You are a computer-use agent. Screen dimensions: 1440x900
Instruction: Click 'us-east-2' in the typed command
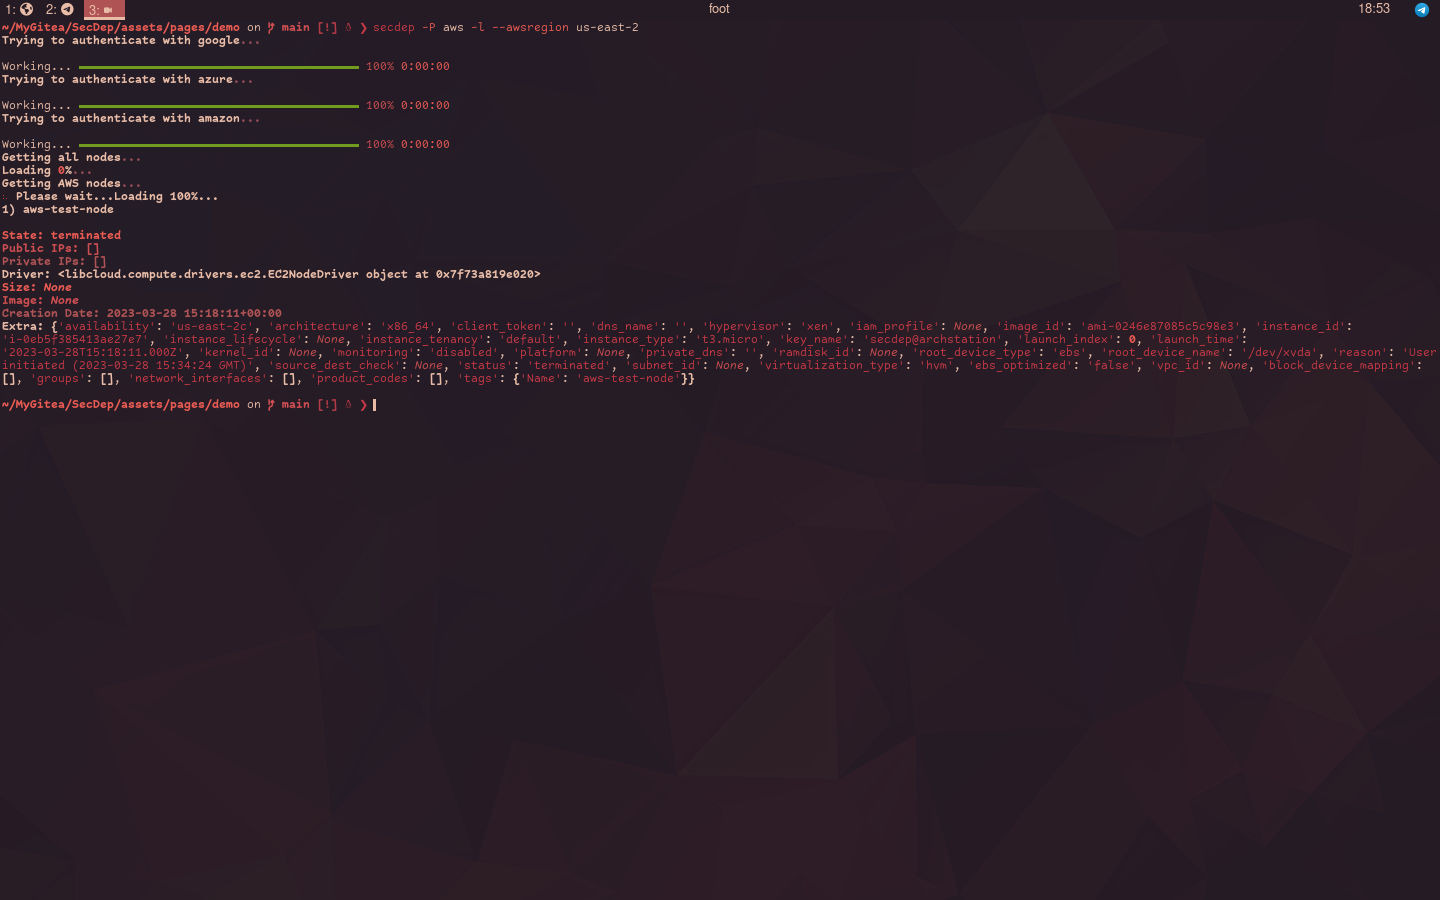pyautogui.click(x=607, y=28)
